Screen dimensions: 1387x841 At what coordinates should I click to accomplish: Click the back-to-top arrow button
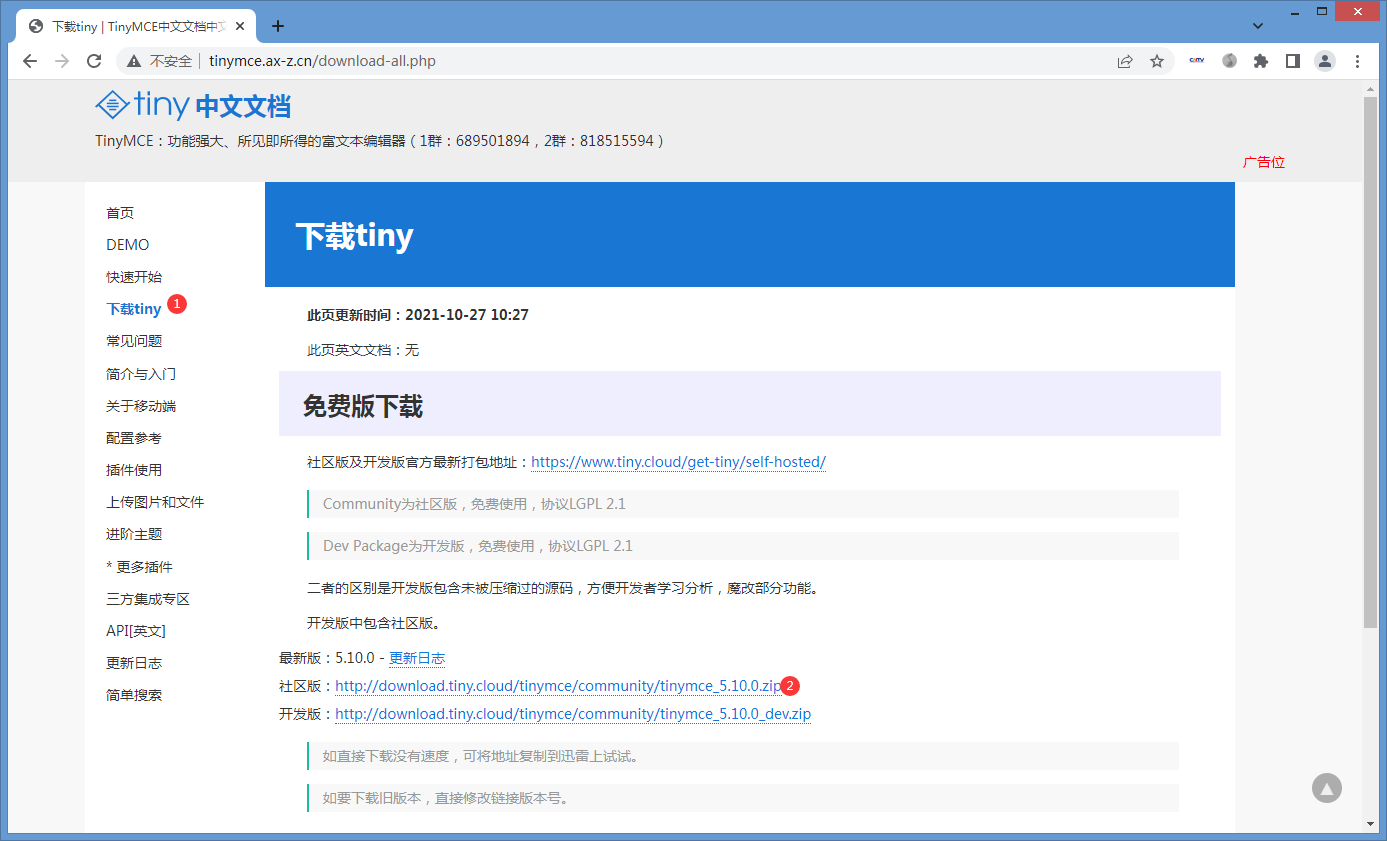pyautogui.click(x=1326, y=788)
